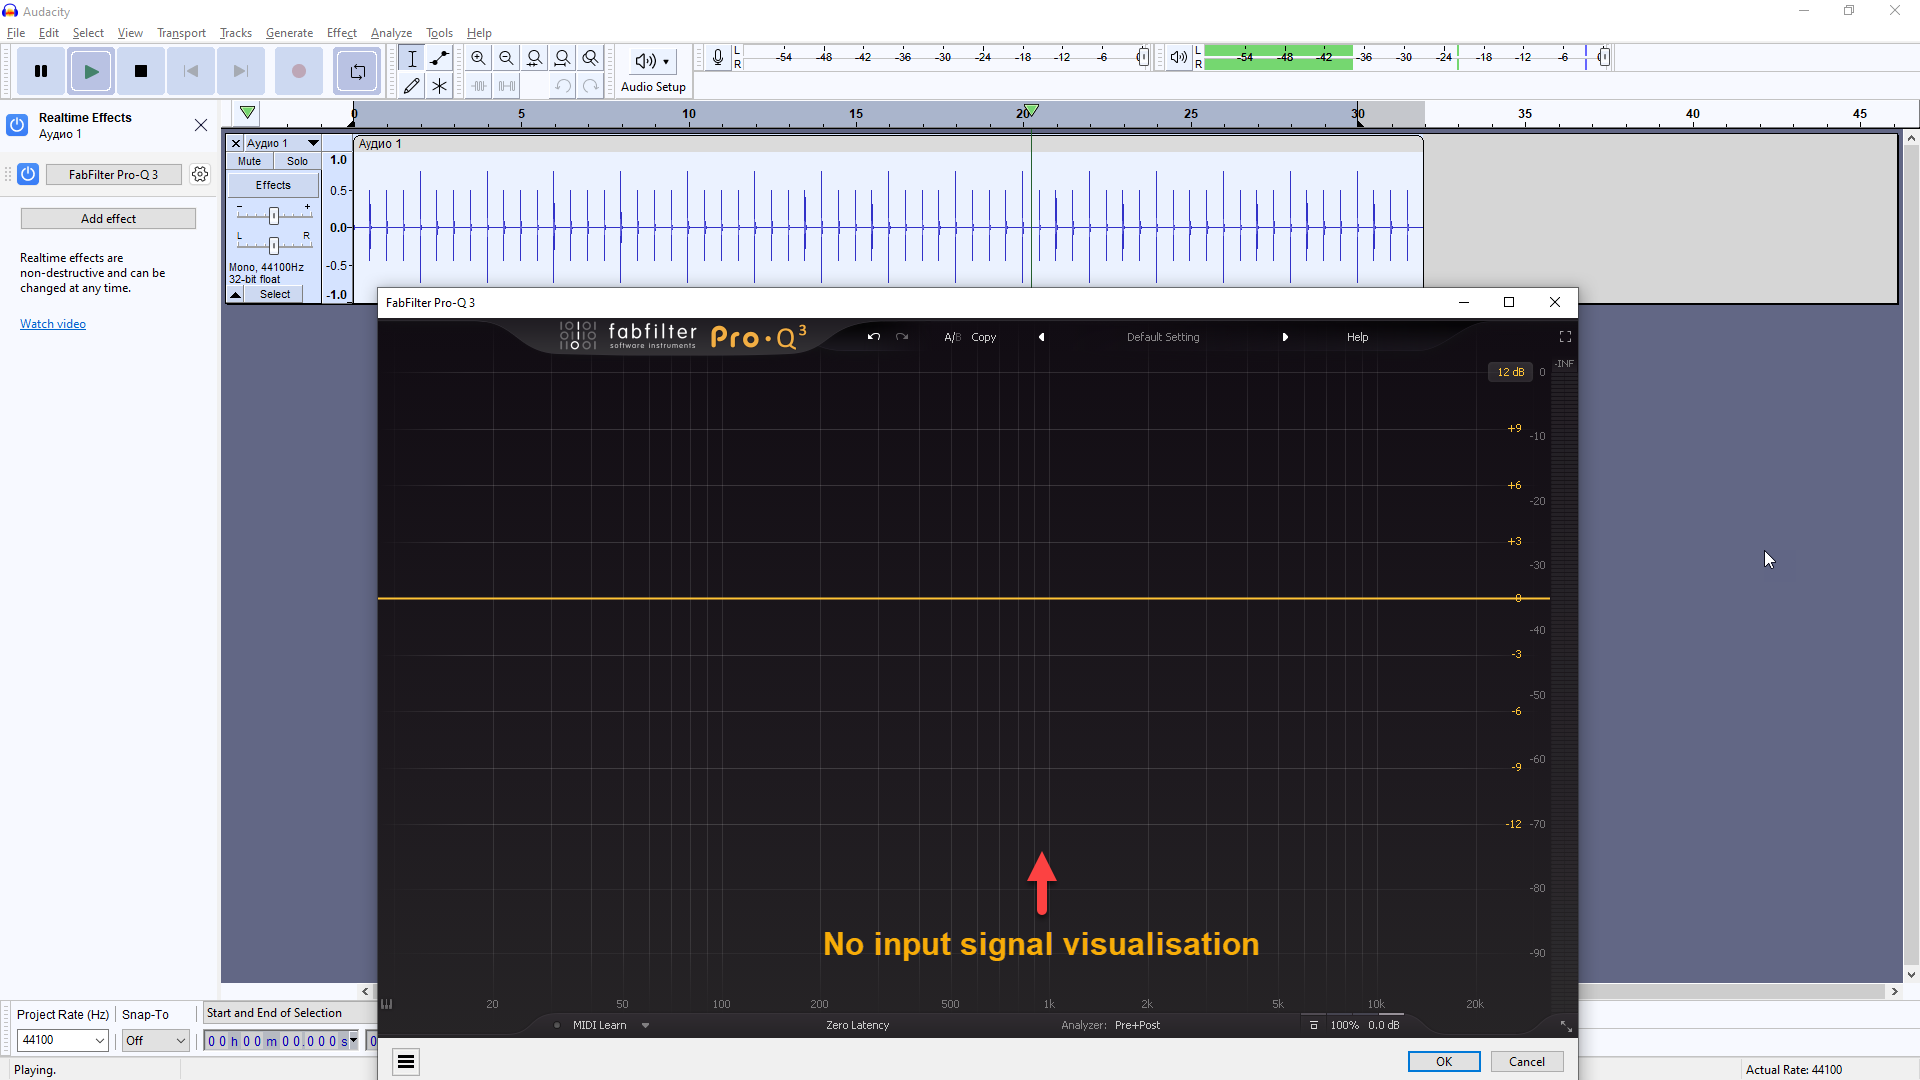Click the track gain slider handle
Viewport: 1920px width, 1080px height.
point(273,216)
